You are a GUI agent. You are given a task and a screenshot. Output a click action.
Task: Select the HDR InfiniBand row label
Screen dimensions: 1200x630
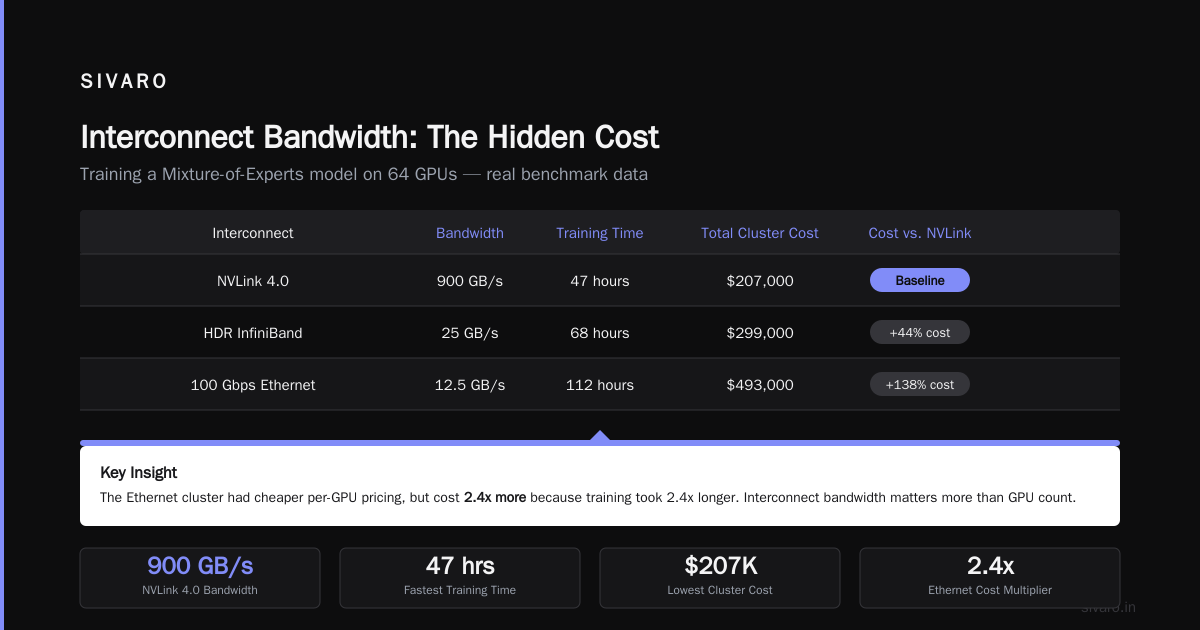(x=253, y=333)
